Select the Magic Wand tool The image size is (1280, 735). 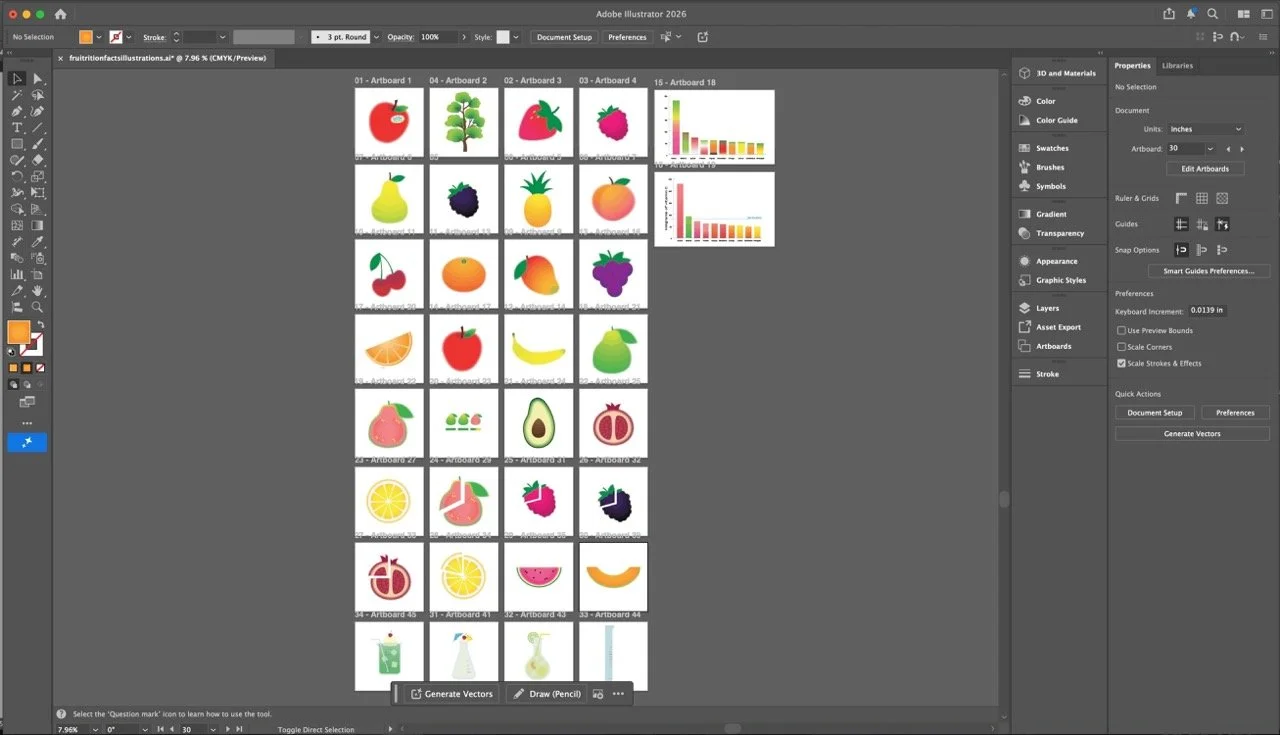click(x=17, y=95)
